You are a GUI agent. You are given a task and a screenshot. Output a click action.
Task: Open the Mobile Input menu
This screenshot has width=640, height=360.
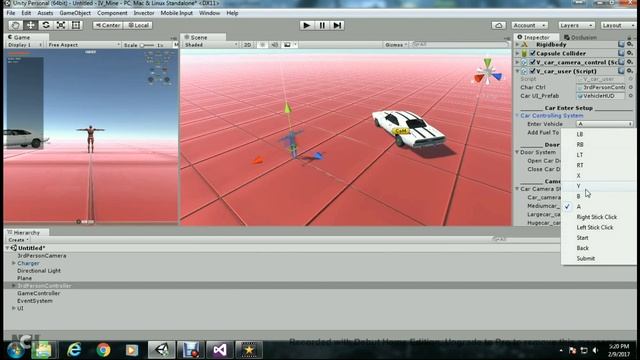pyautogui.click(x=176, y=13)
